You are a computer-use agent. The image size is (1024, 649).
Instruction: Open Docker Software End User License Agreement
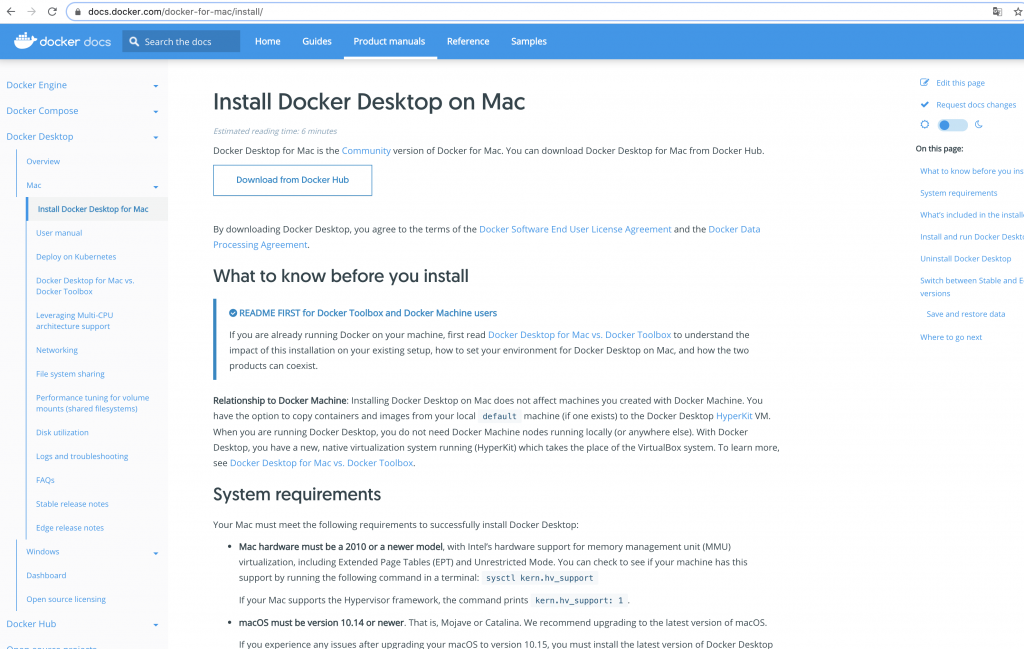pos(575,229)
